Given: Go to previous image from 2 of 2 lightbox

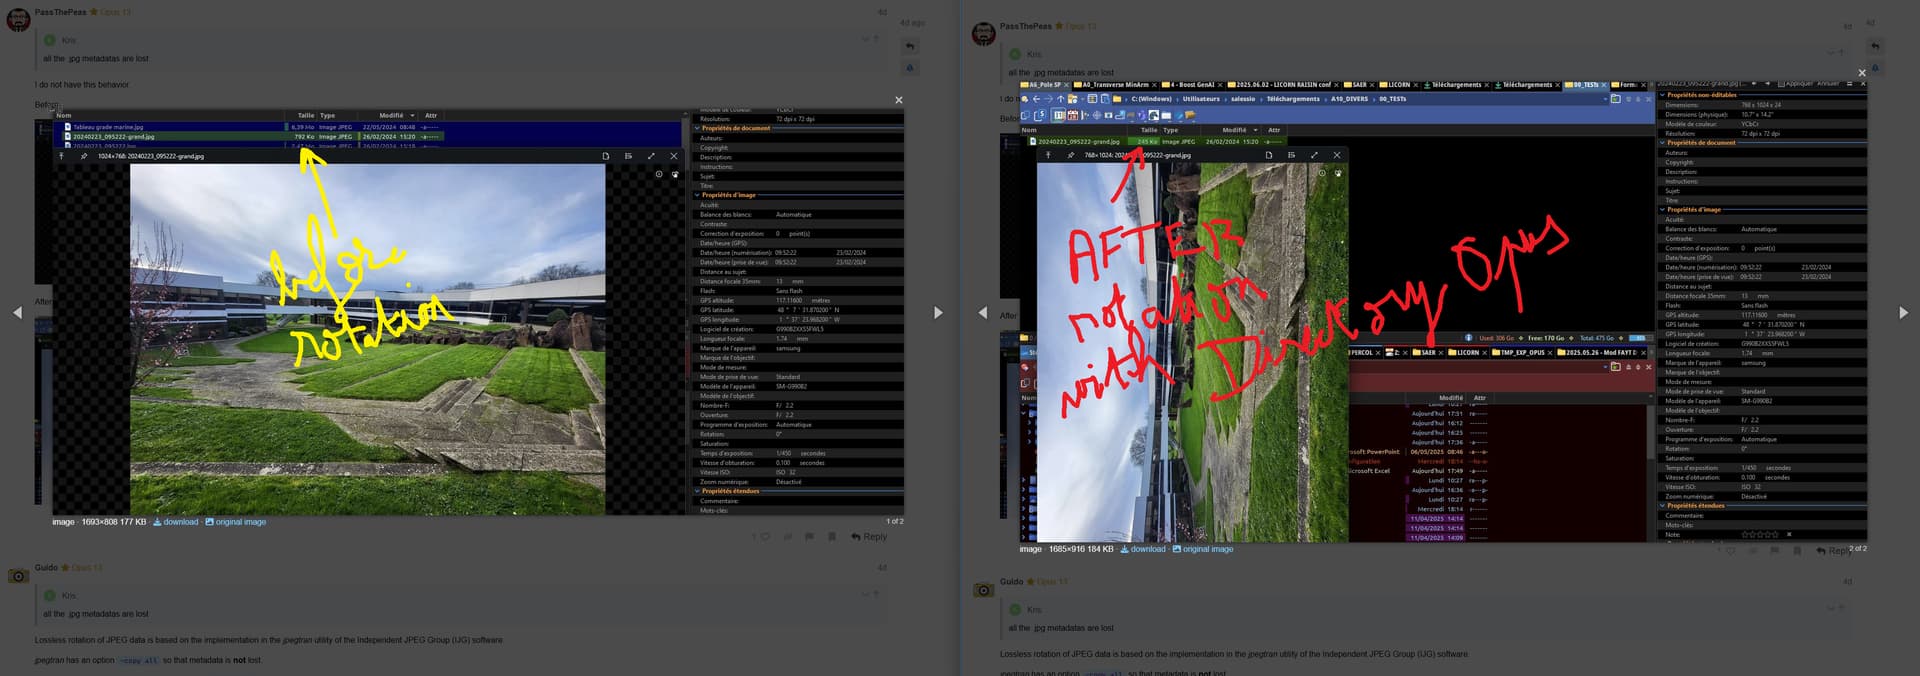Looking at the screenshot, I should pos(982,313).
